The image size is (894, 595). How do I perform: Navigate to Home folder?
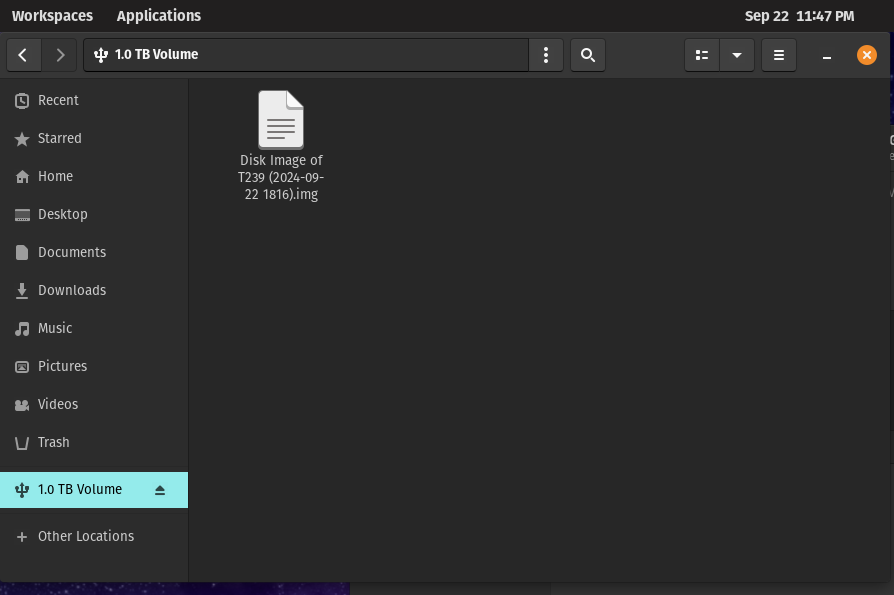tap(55, 176)
